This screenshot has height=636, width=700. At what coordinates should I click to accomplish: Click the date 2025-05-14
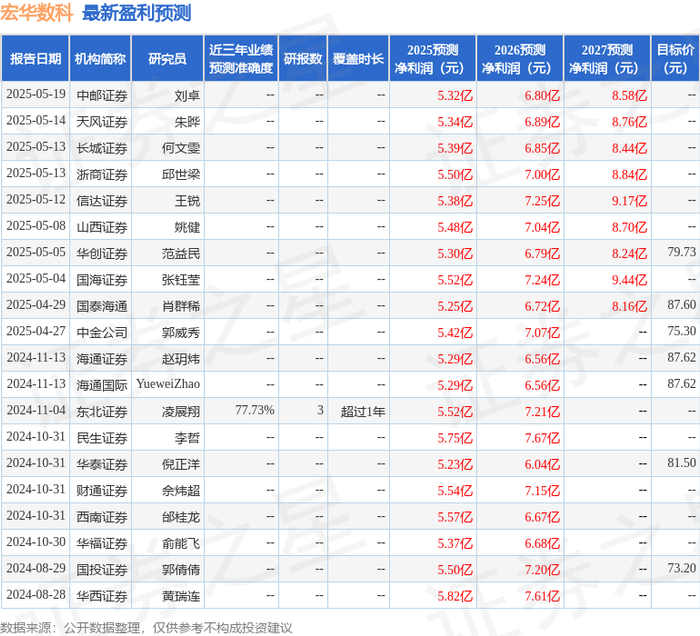[36, 120]
